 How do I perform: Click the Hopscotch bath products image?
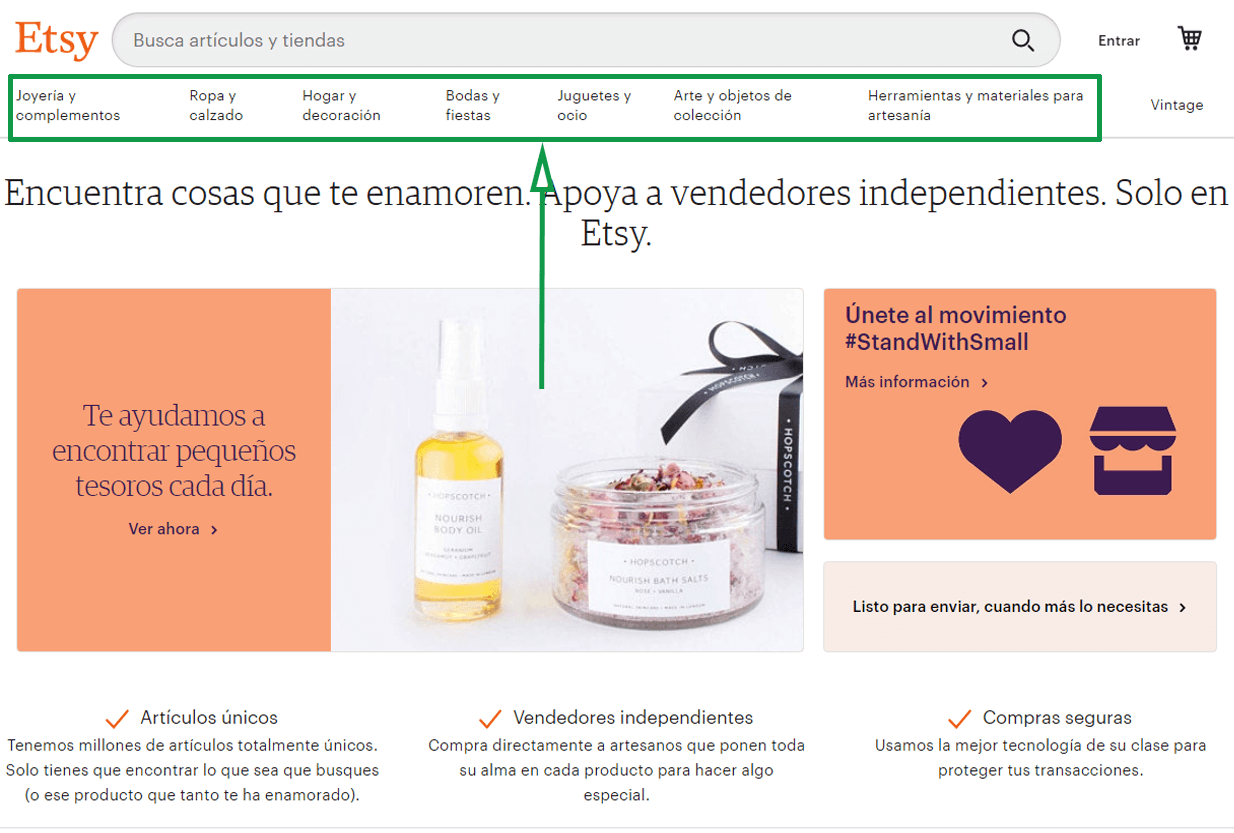point(567,470)
